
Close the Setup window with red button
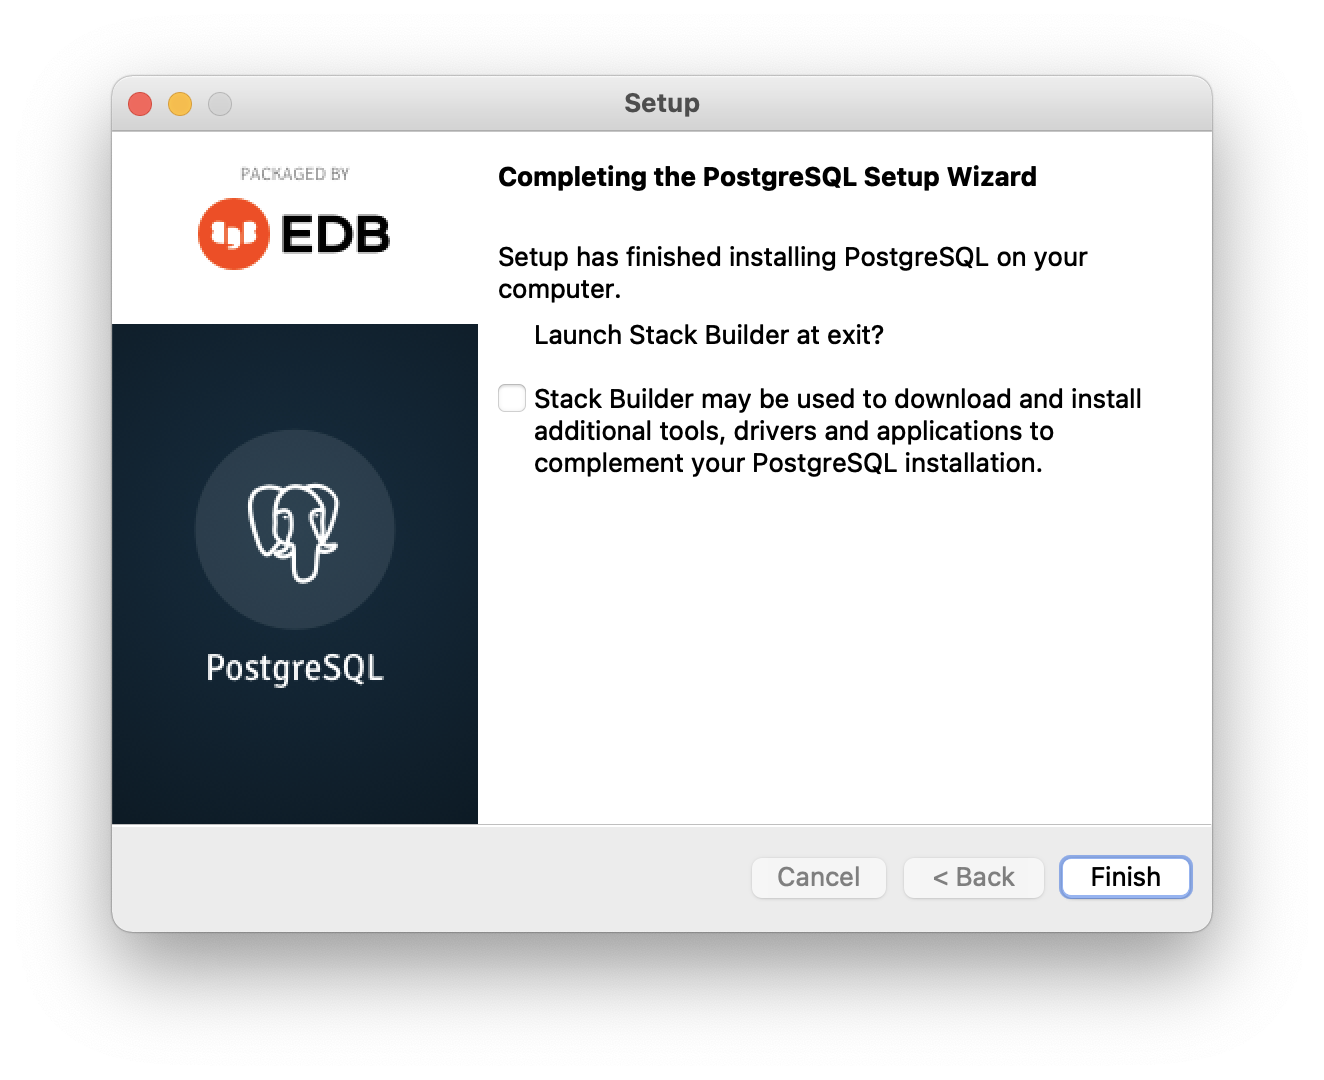(140, 104)
